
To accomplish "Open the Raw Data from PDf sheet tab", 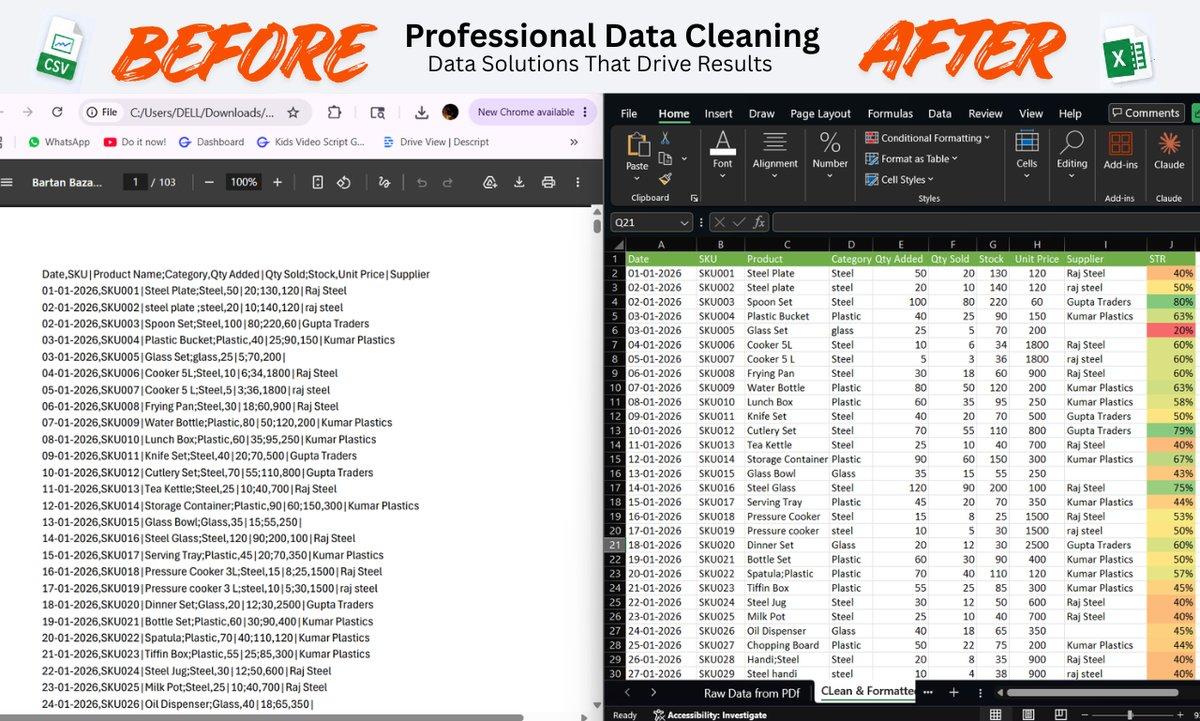I will point(753,692).
